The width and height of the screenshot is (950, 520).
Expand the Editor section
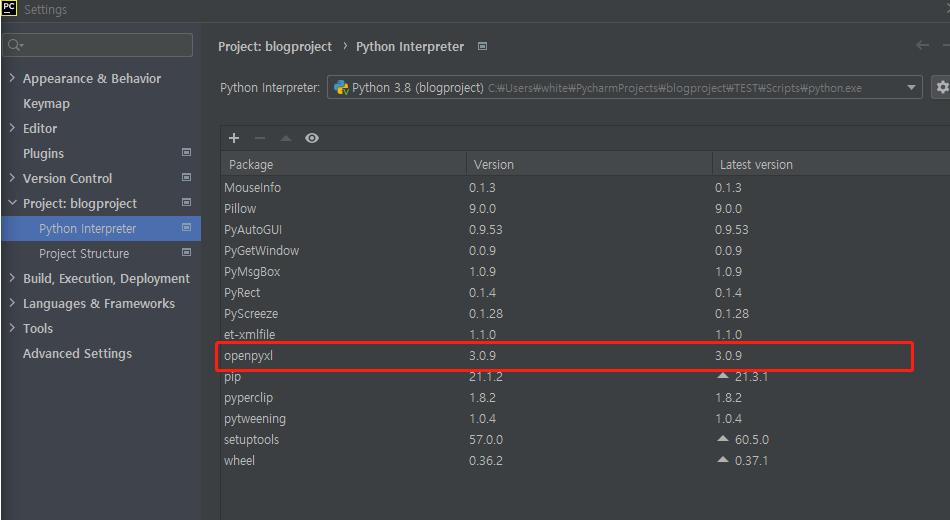(x=12, y=127)
